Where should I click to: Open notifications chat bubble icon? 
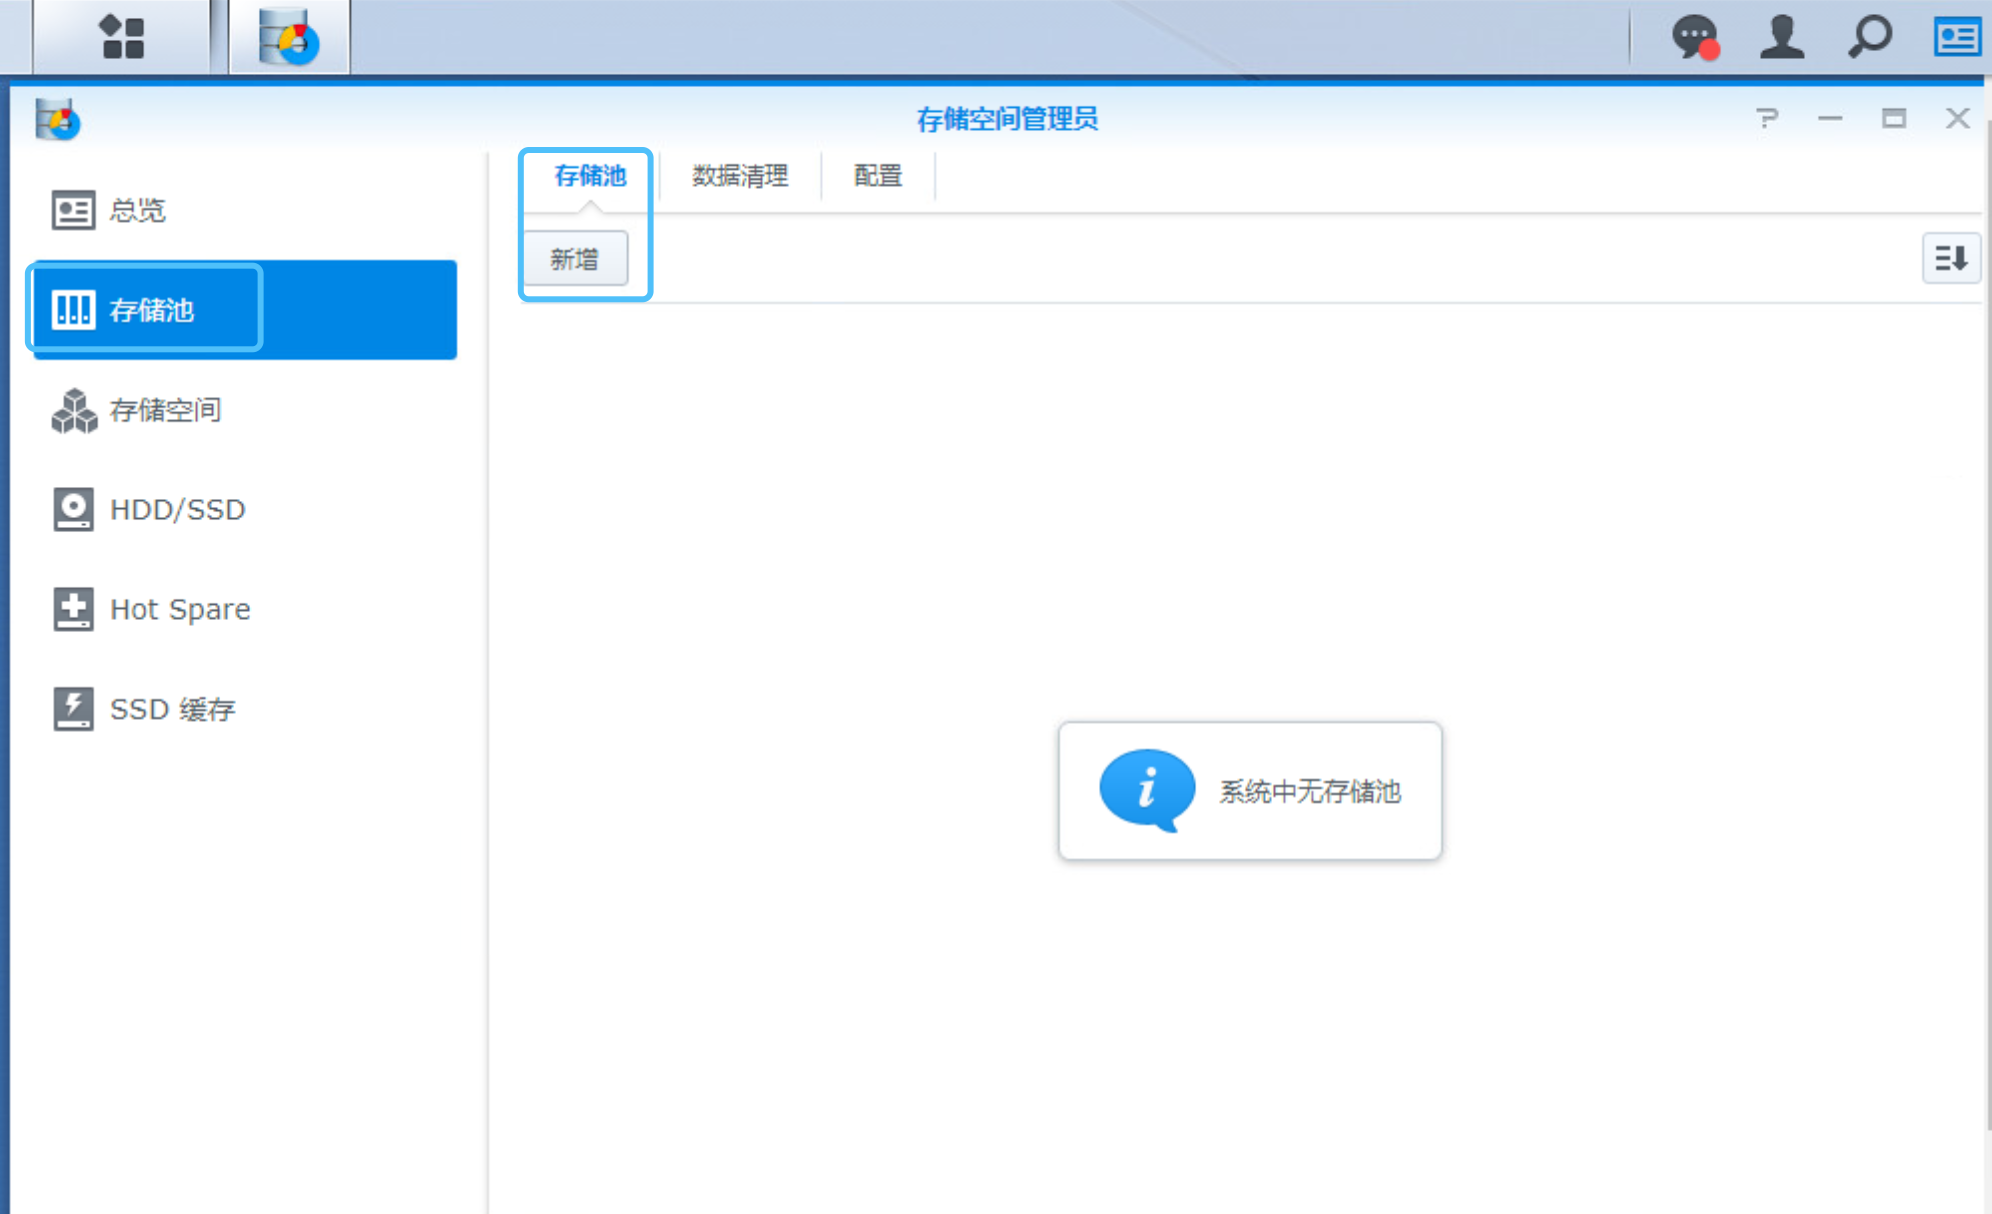(1695, 37)
